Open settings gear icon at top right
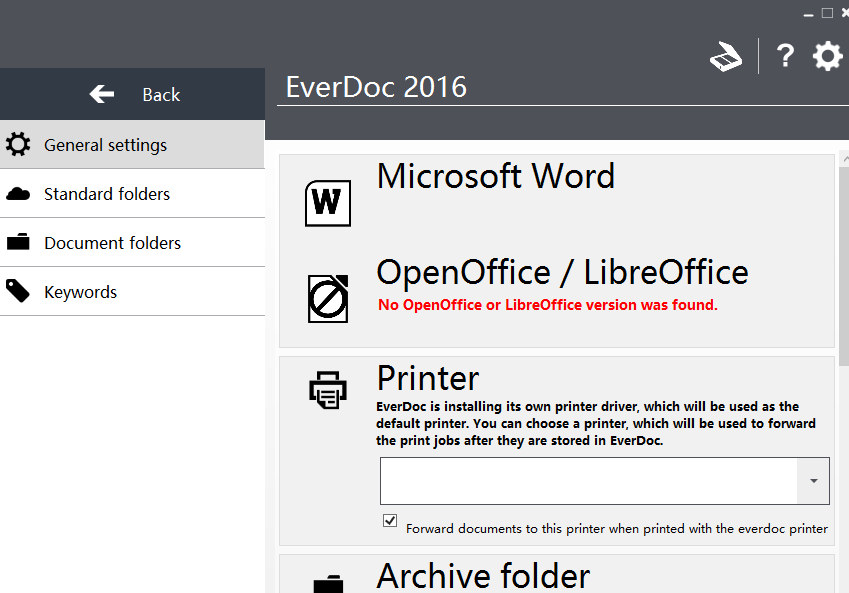This screenshot has height=593, width=849. (x=827, y=56)
